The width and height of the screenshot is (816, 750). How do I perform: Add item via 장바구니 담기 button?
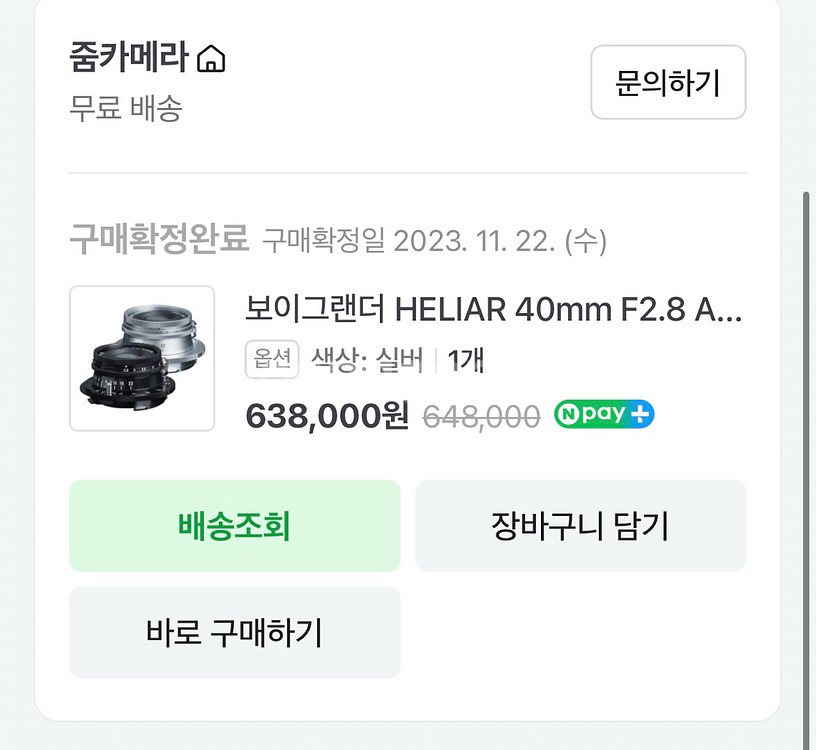[580, 526]
